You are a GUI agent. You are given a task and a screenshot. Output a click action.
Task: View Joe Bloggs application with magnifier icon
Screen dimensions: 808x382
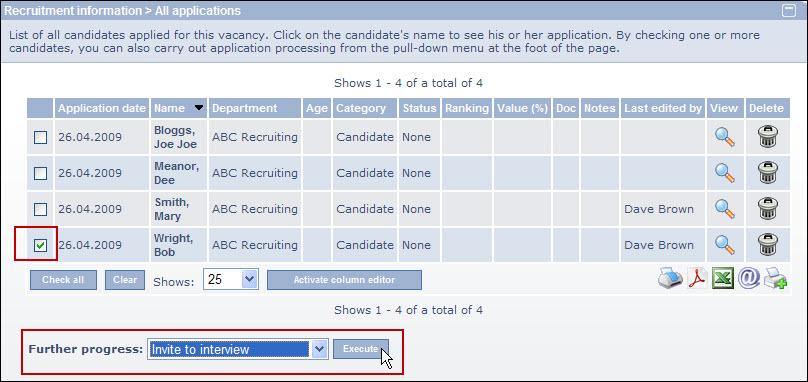(725, 137)
